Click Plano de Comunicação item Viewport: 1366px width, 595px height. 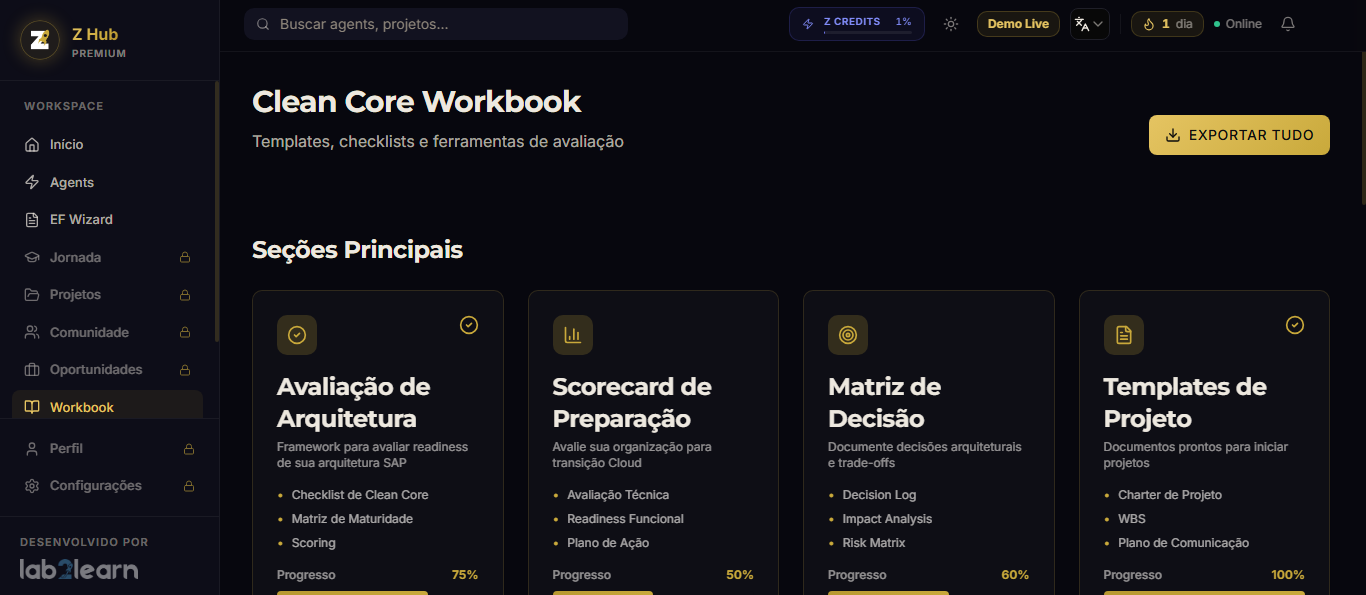1183,543
